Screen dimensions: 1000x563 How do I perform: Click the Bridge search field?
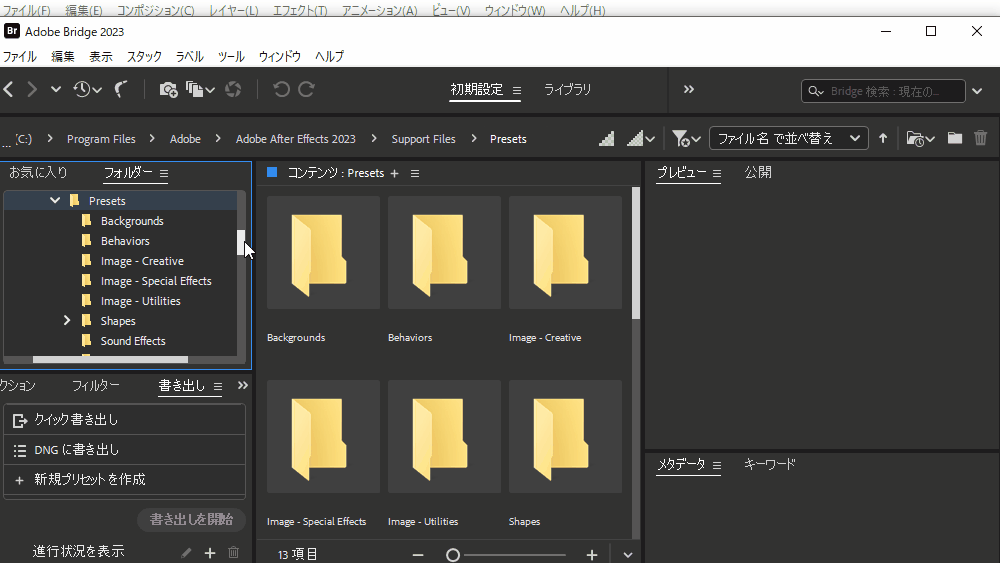pos(883,91)
